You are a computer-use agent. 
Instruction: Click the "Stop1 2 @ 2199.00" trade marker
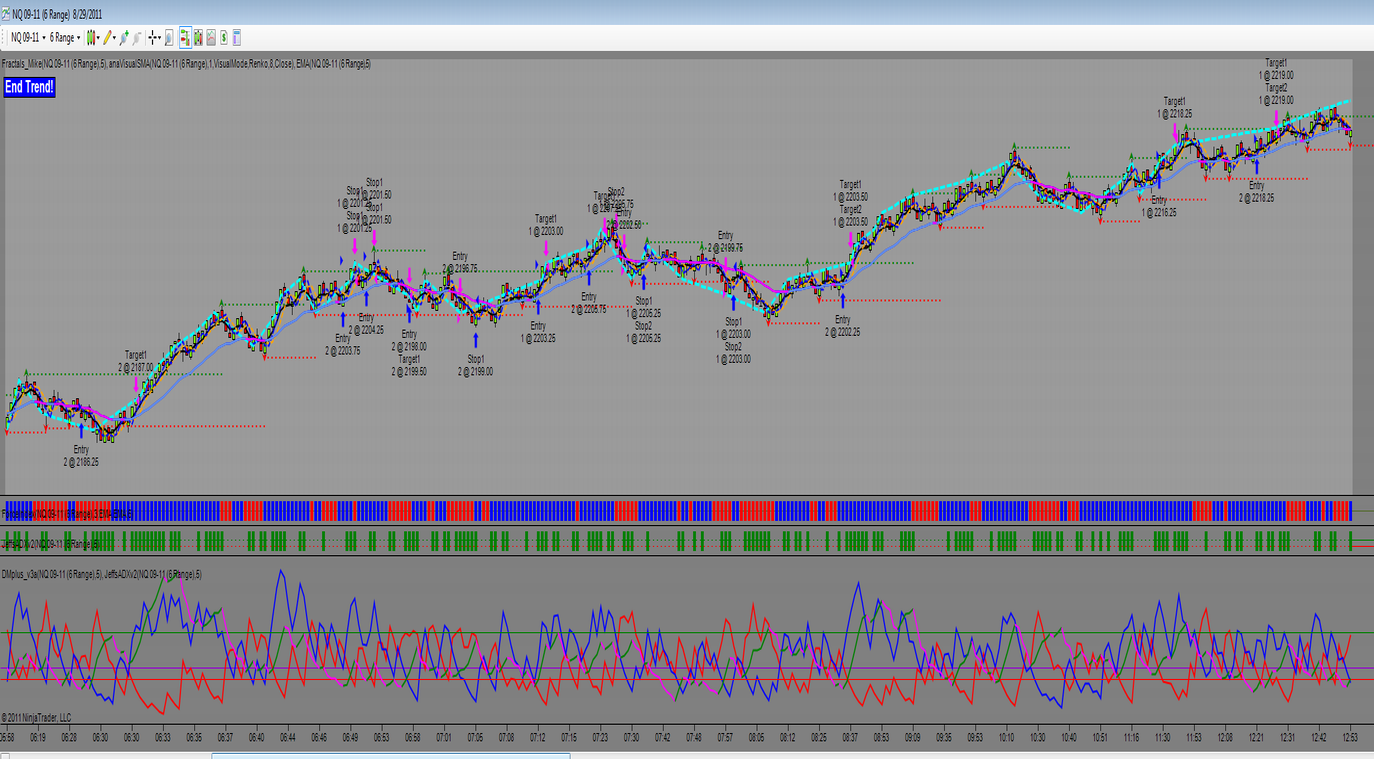(x=476, y=365)
